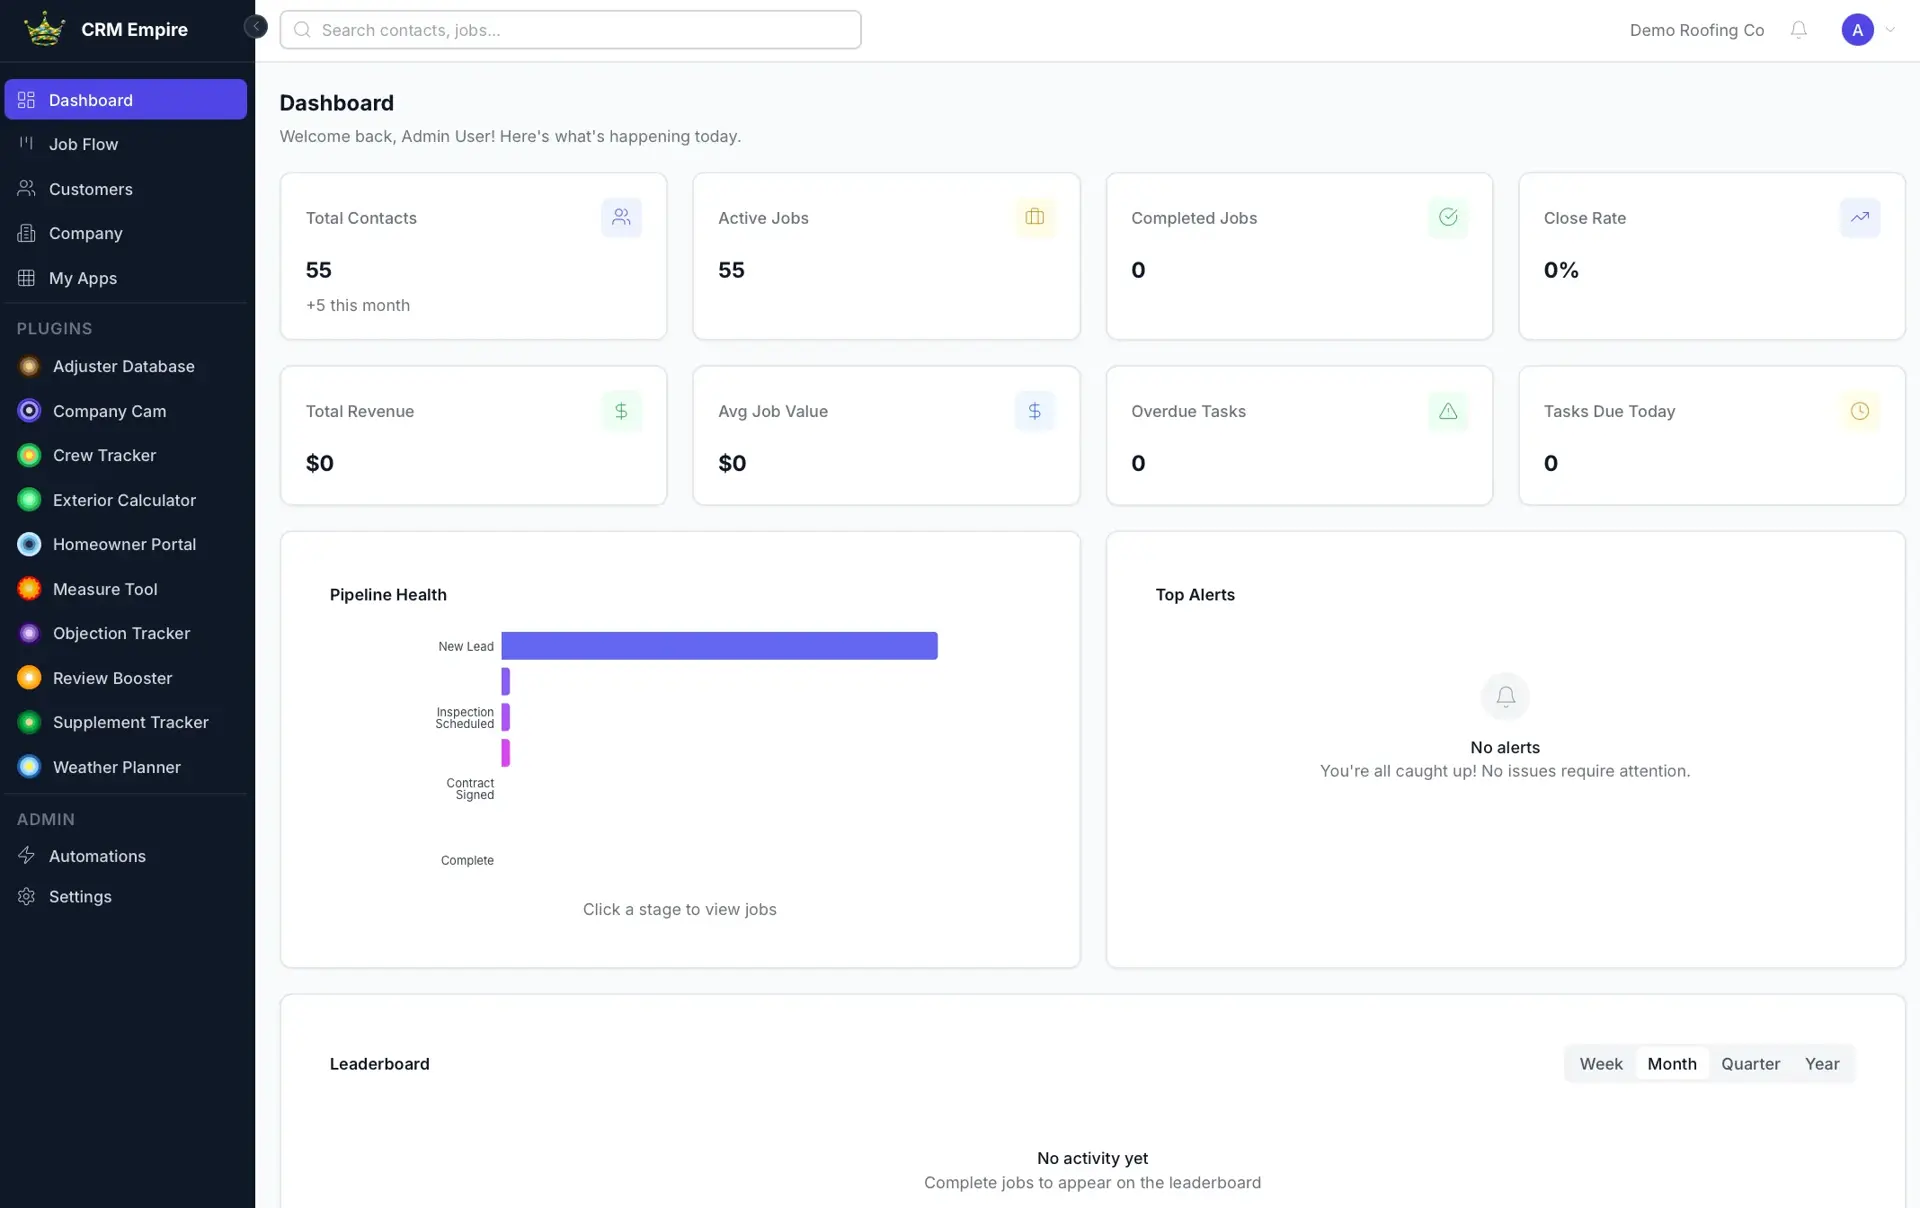The image size is (1920, 1208).
Task: Click the Automations lightning icon
Action: [26, 855]
